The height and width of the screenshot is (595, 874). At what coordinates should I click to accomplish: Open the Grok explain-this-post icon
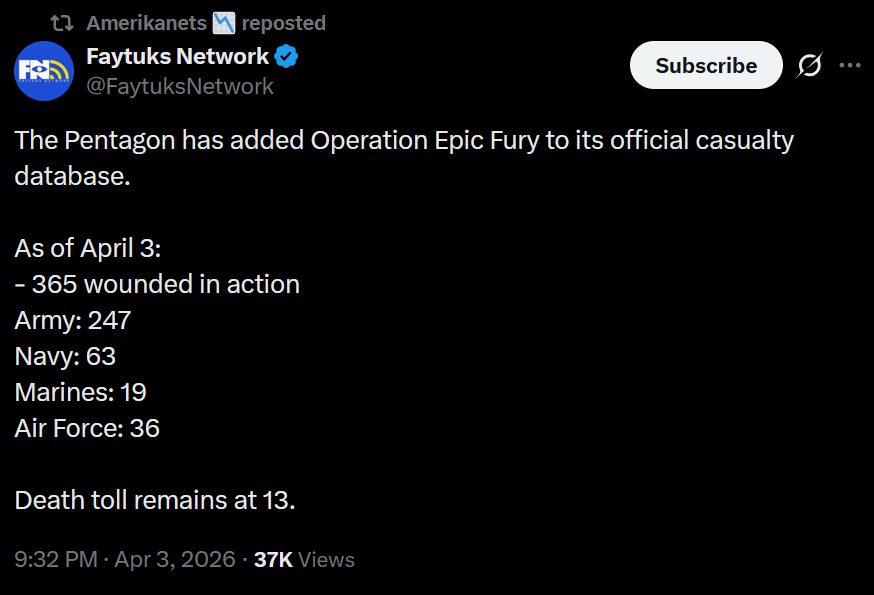(x=809, y=65)
